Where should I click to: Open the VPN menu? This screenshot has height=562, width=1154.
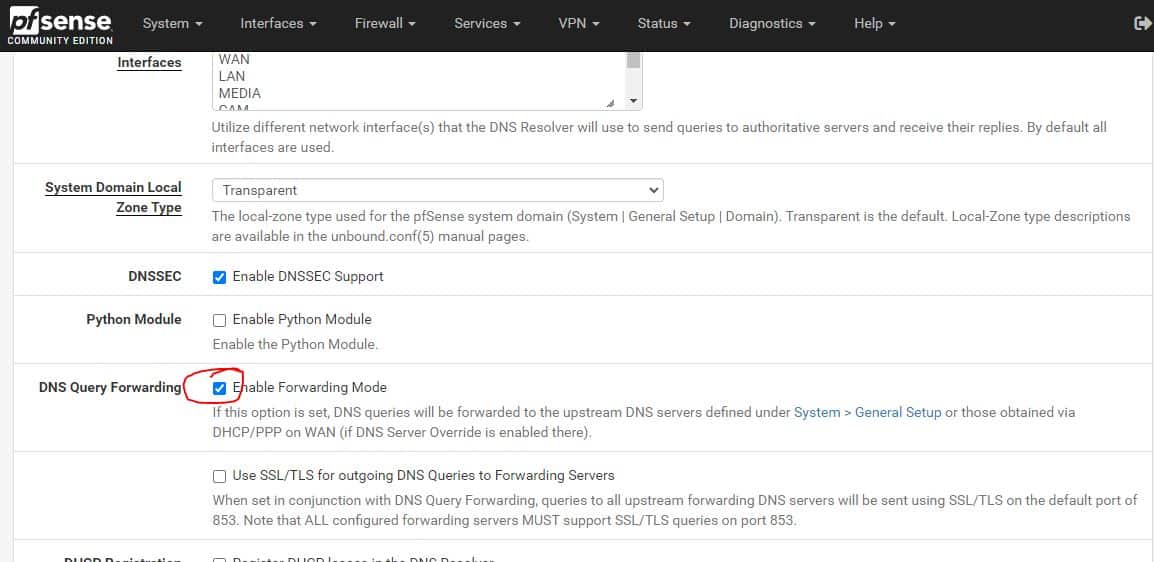[579, 23]
